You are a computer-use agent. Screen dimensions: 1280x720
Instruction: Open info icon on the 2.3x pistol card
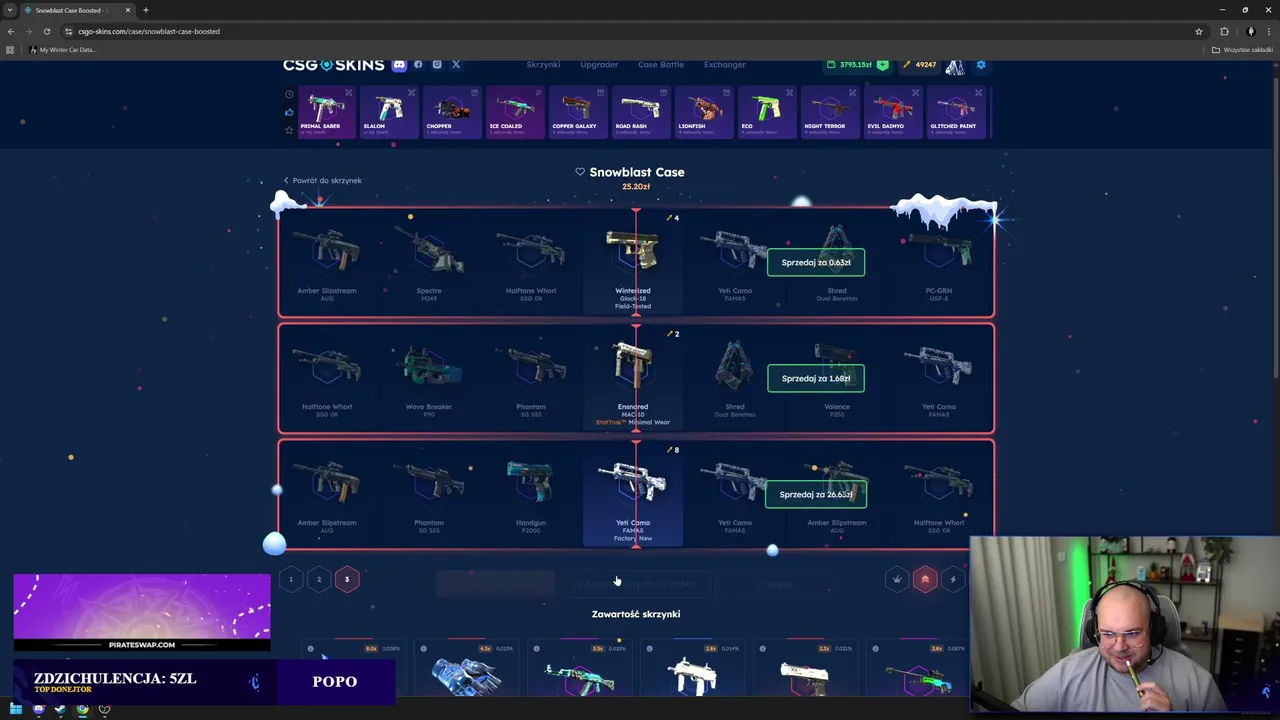[x=762, y=649]
